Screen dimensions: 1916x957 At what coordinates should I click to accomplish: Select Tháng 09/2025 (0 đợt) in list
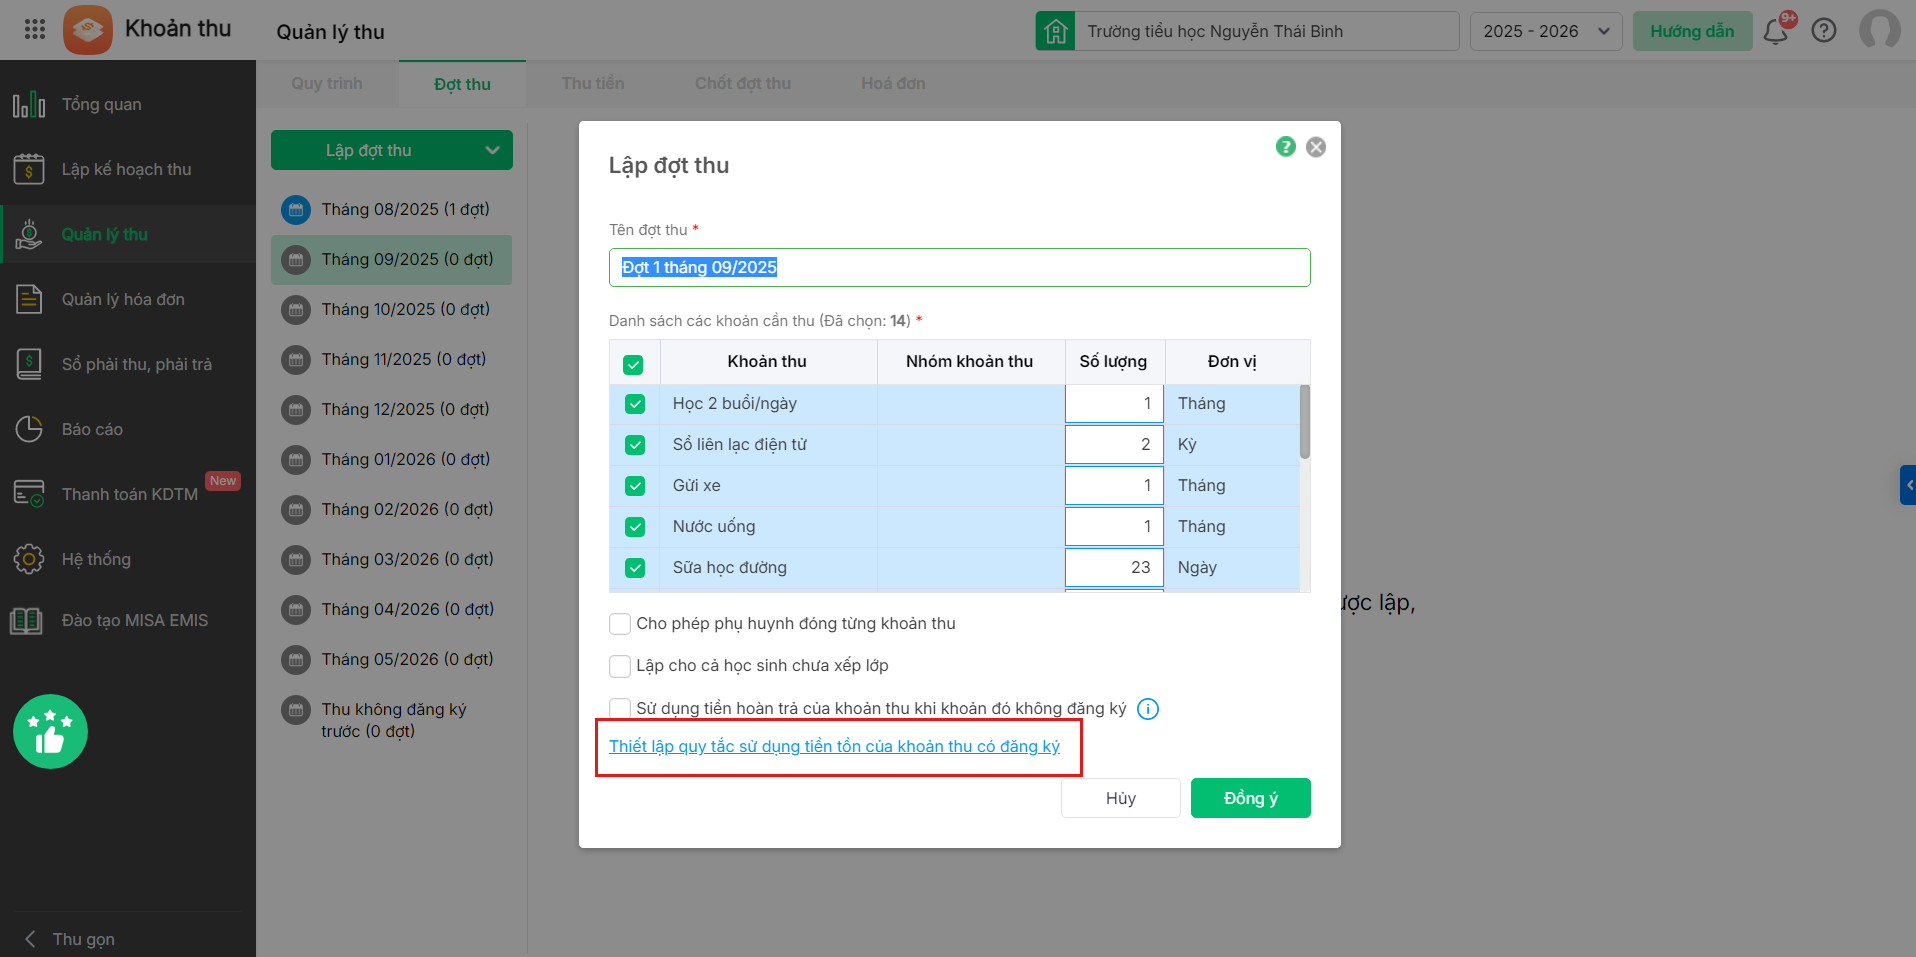(x=392, y=260)
